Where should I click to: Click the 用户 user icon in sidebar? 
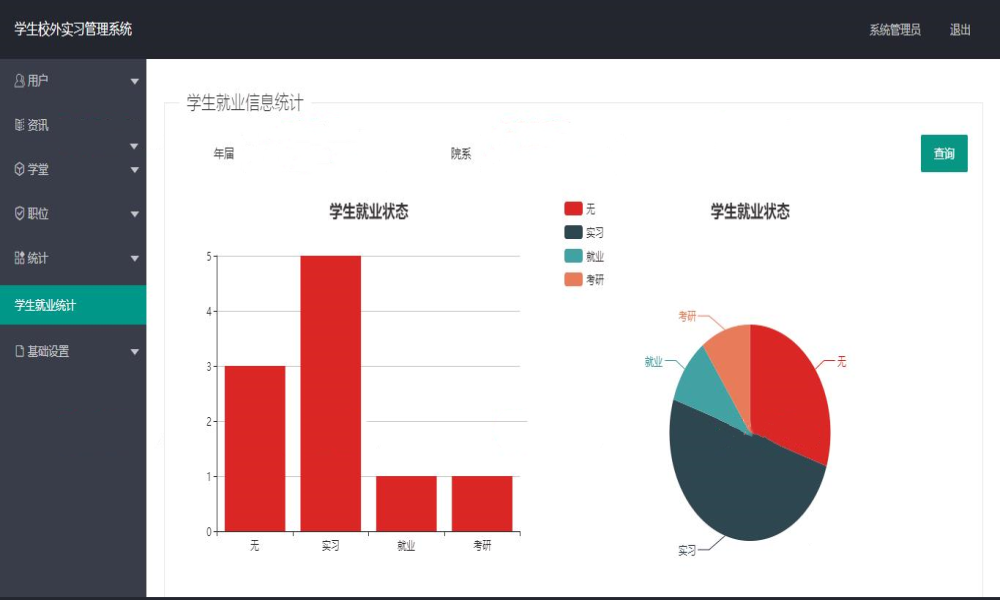(20, 81)
